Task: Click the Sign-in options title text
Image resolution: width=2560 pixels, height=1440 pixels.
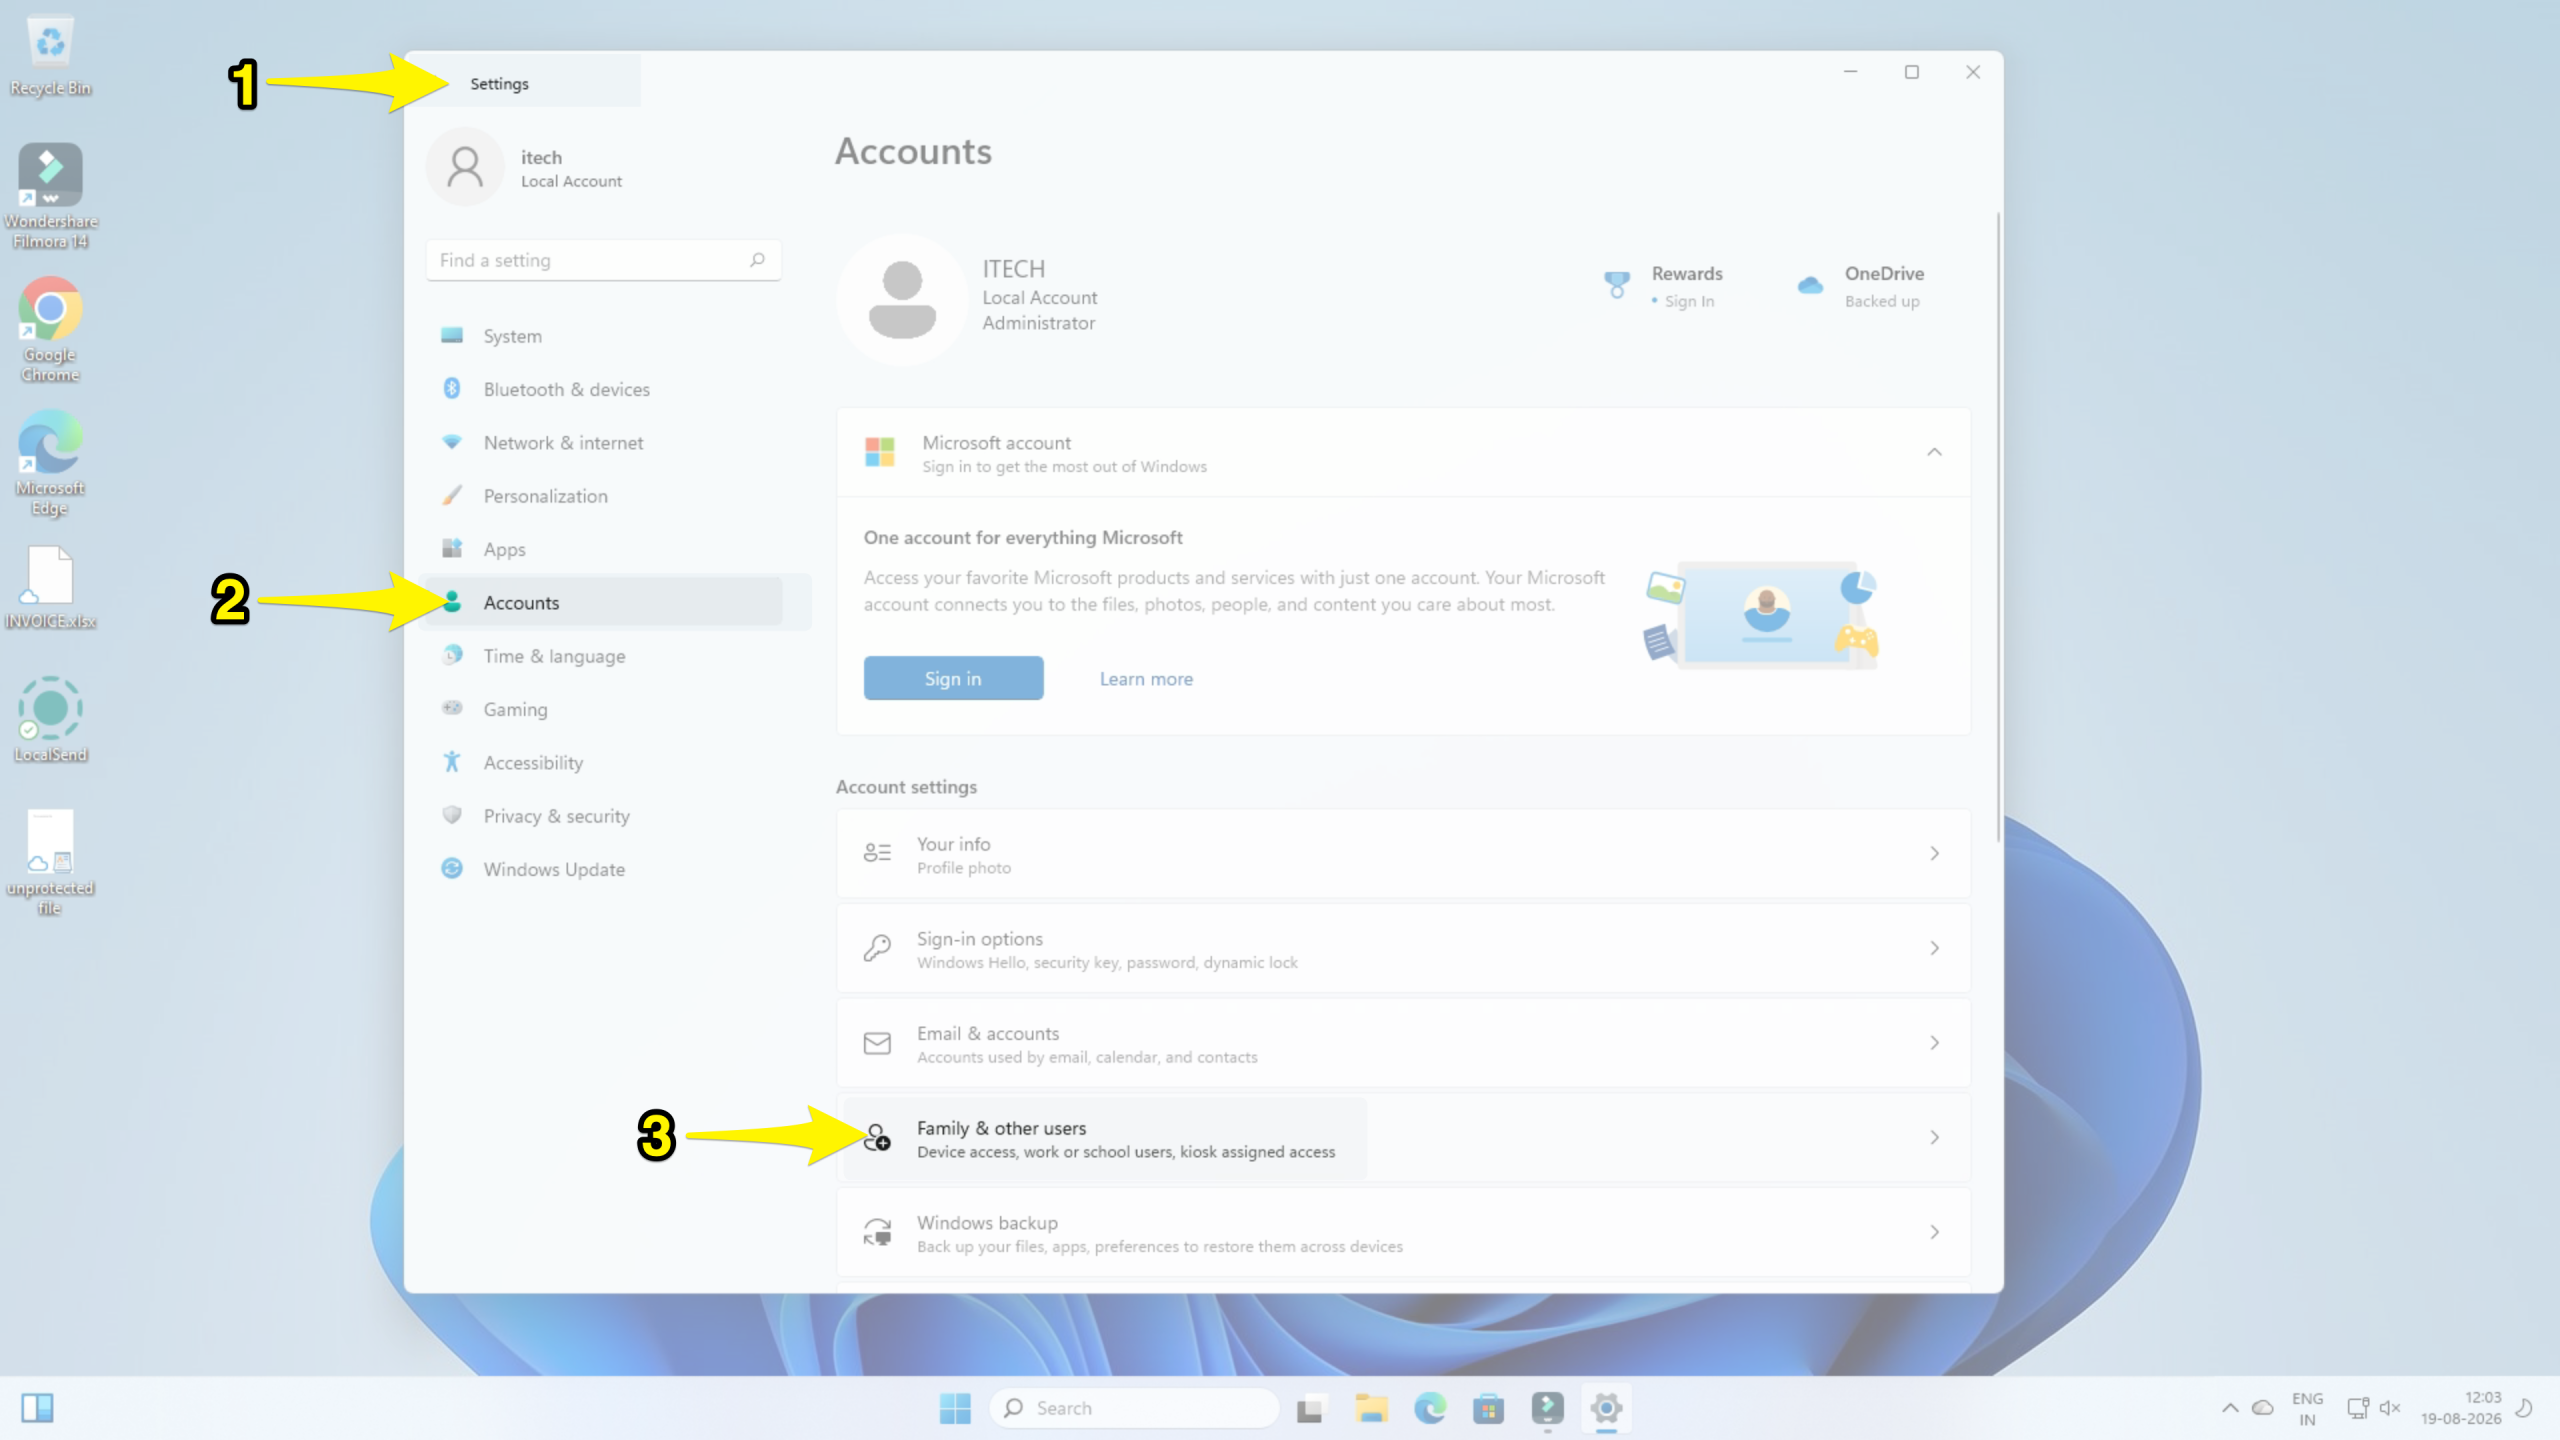Action: 980,938
